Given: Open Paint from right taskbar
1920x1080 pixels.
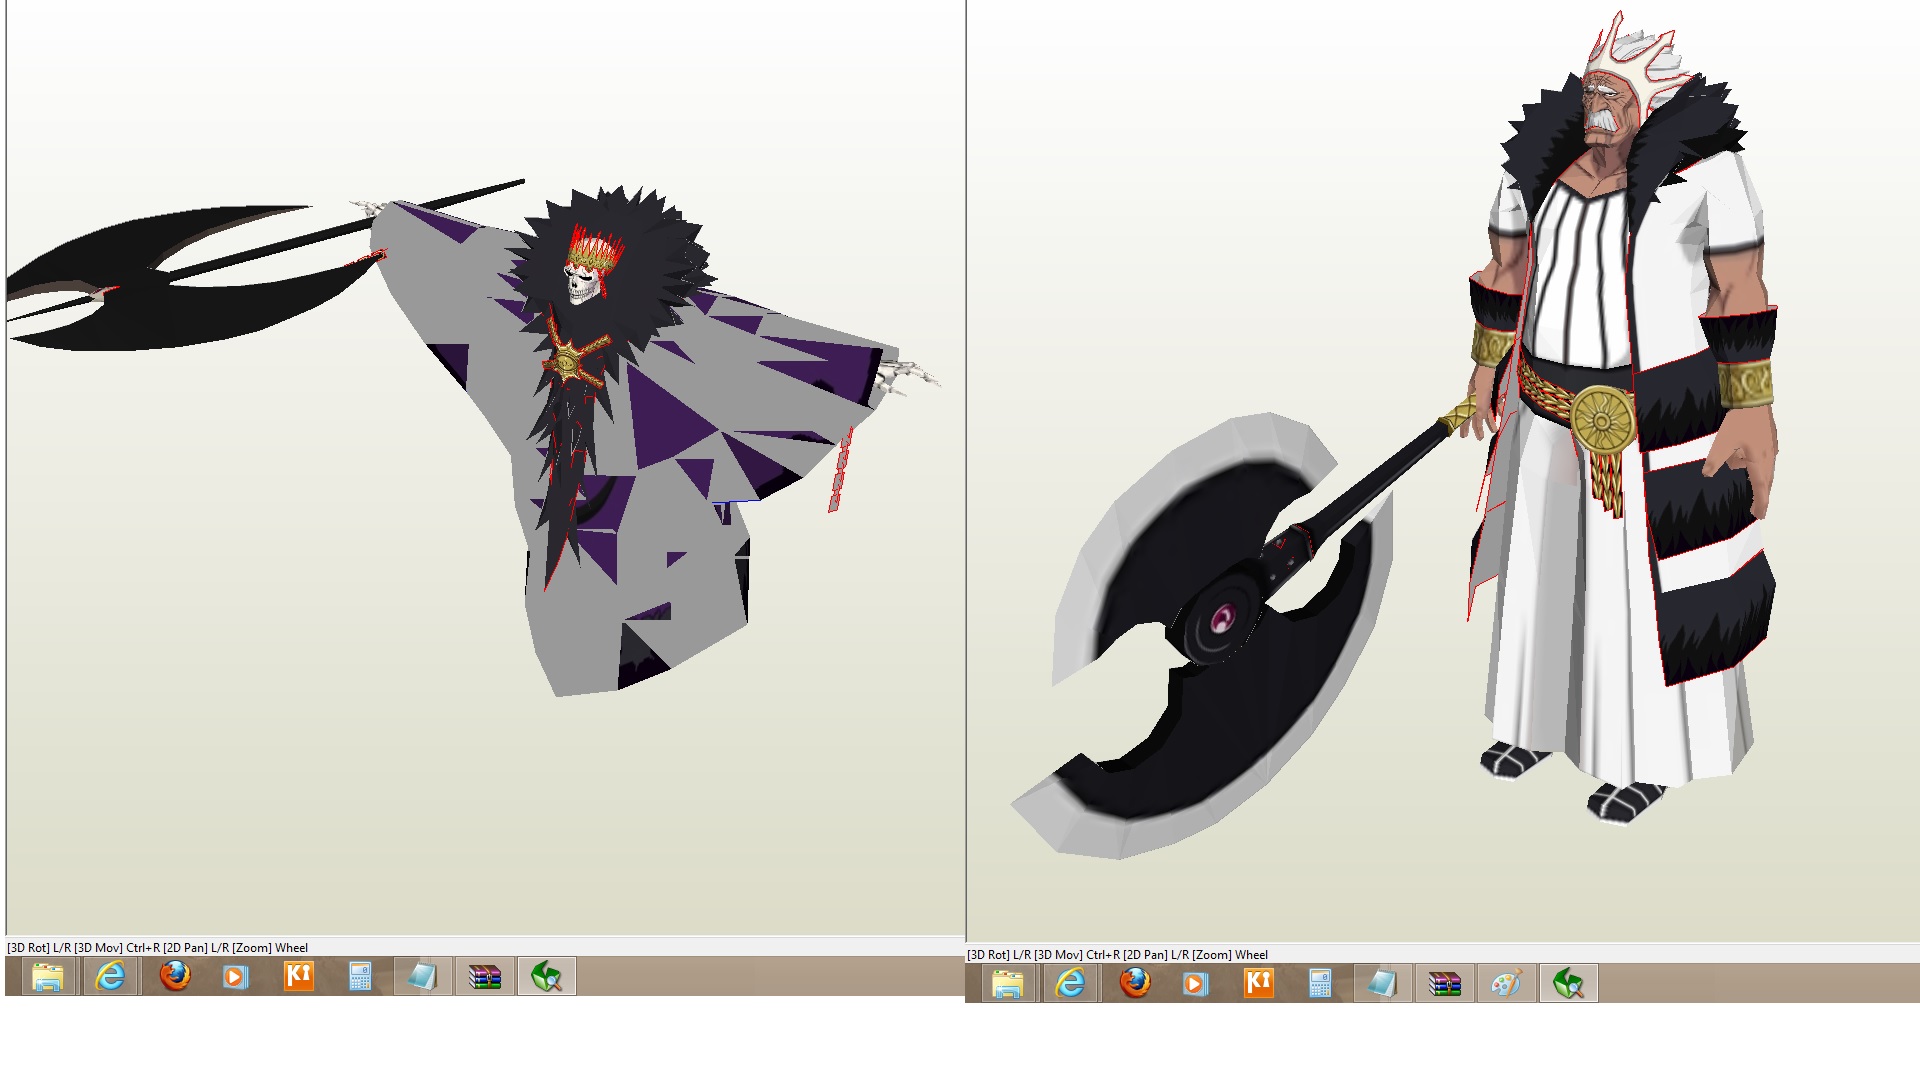Looking at the screenshot, I should coord(1506,984).
